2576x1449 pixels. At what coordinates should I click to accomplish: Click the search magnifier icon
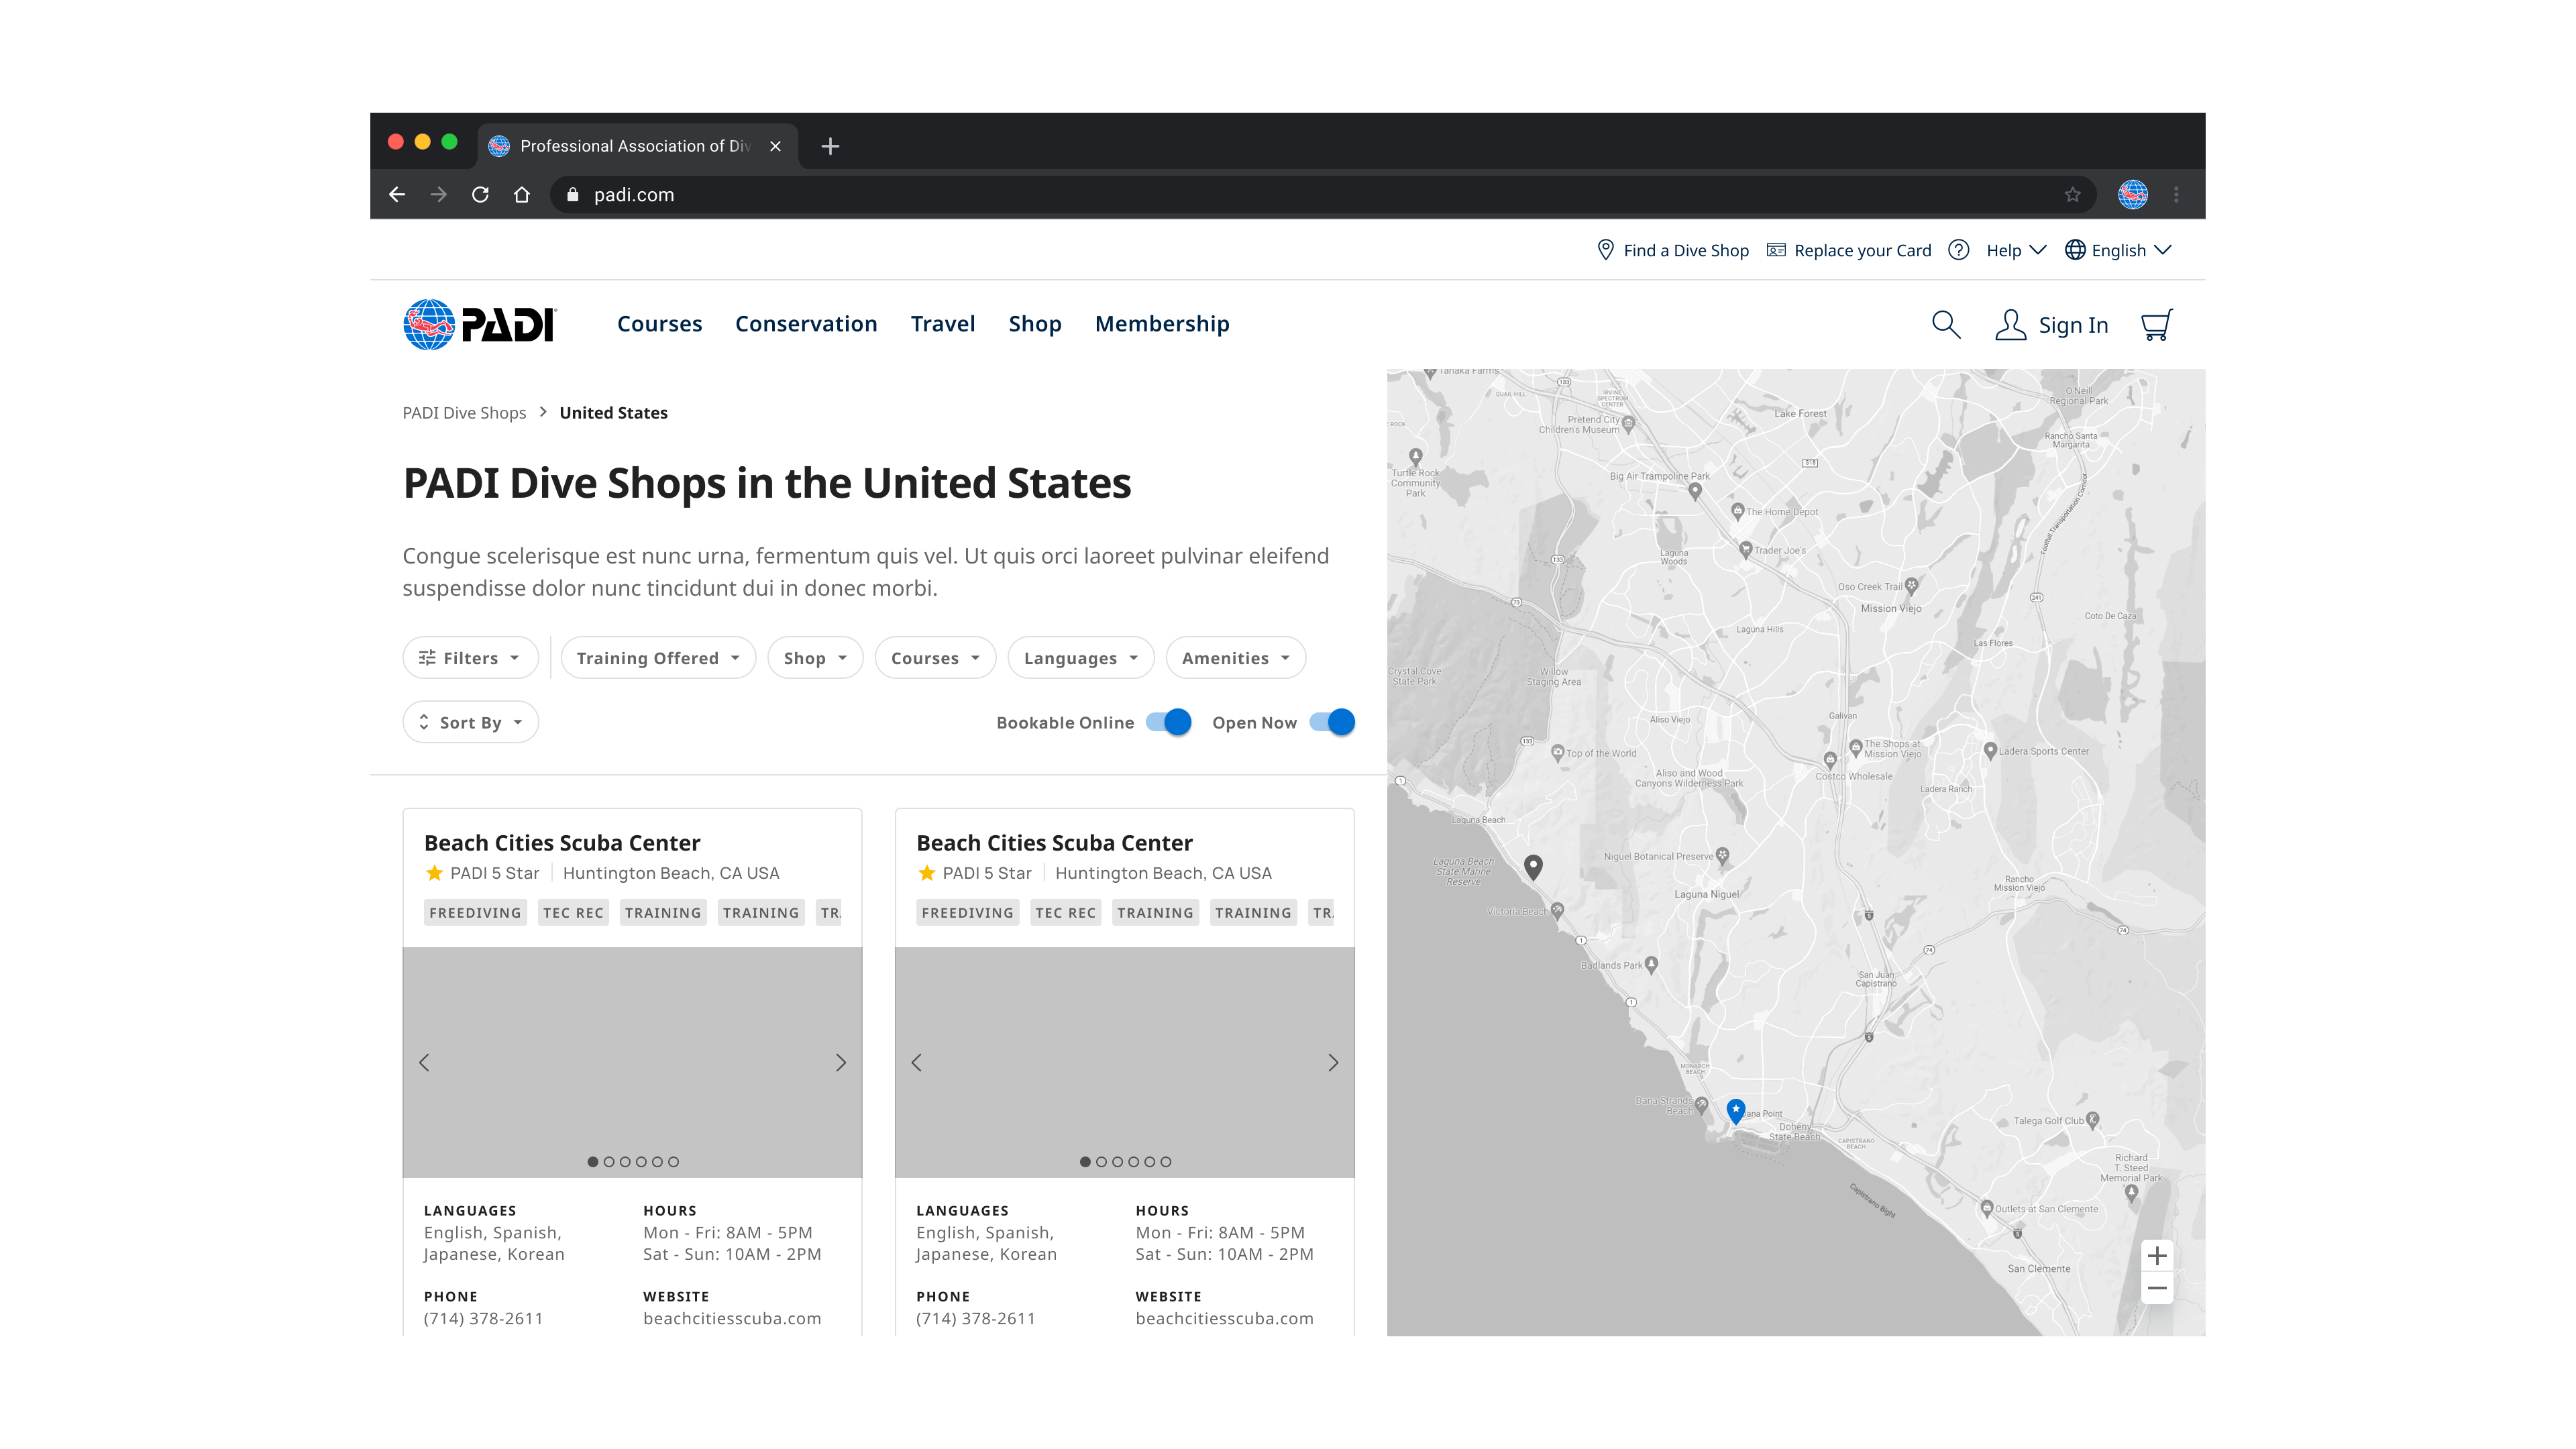point(1945,324)
